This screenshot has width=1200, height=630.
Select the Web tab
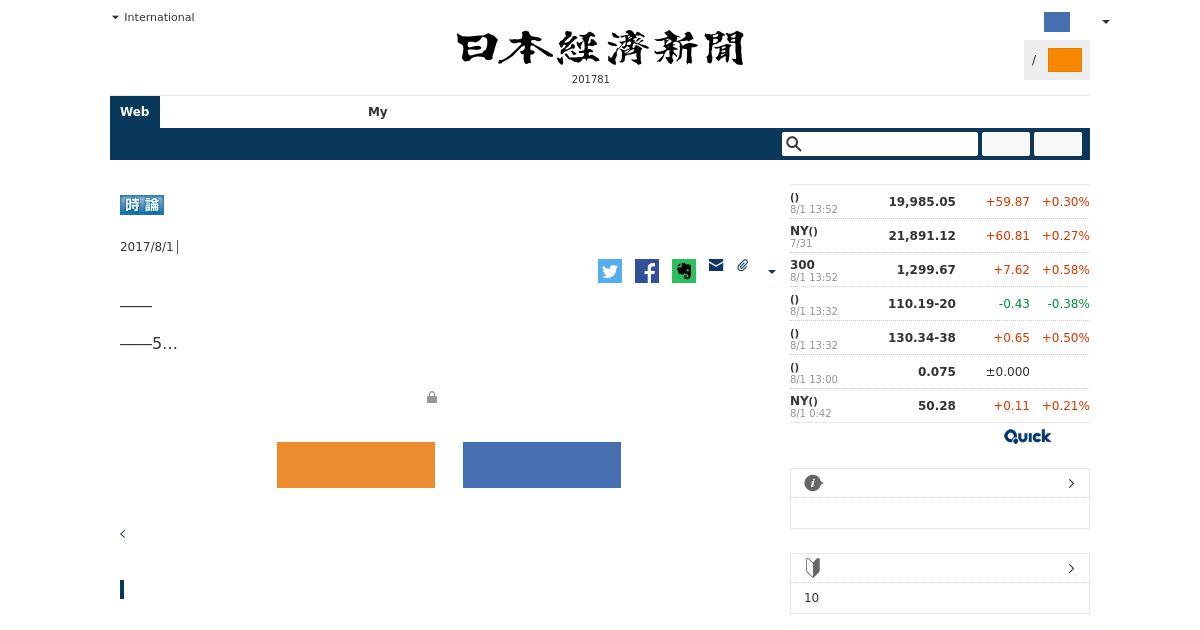click(135, 112)
